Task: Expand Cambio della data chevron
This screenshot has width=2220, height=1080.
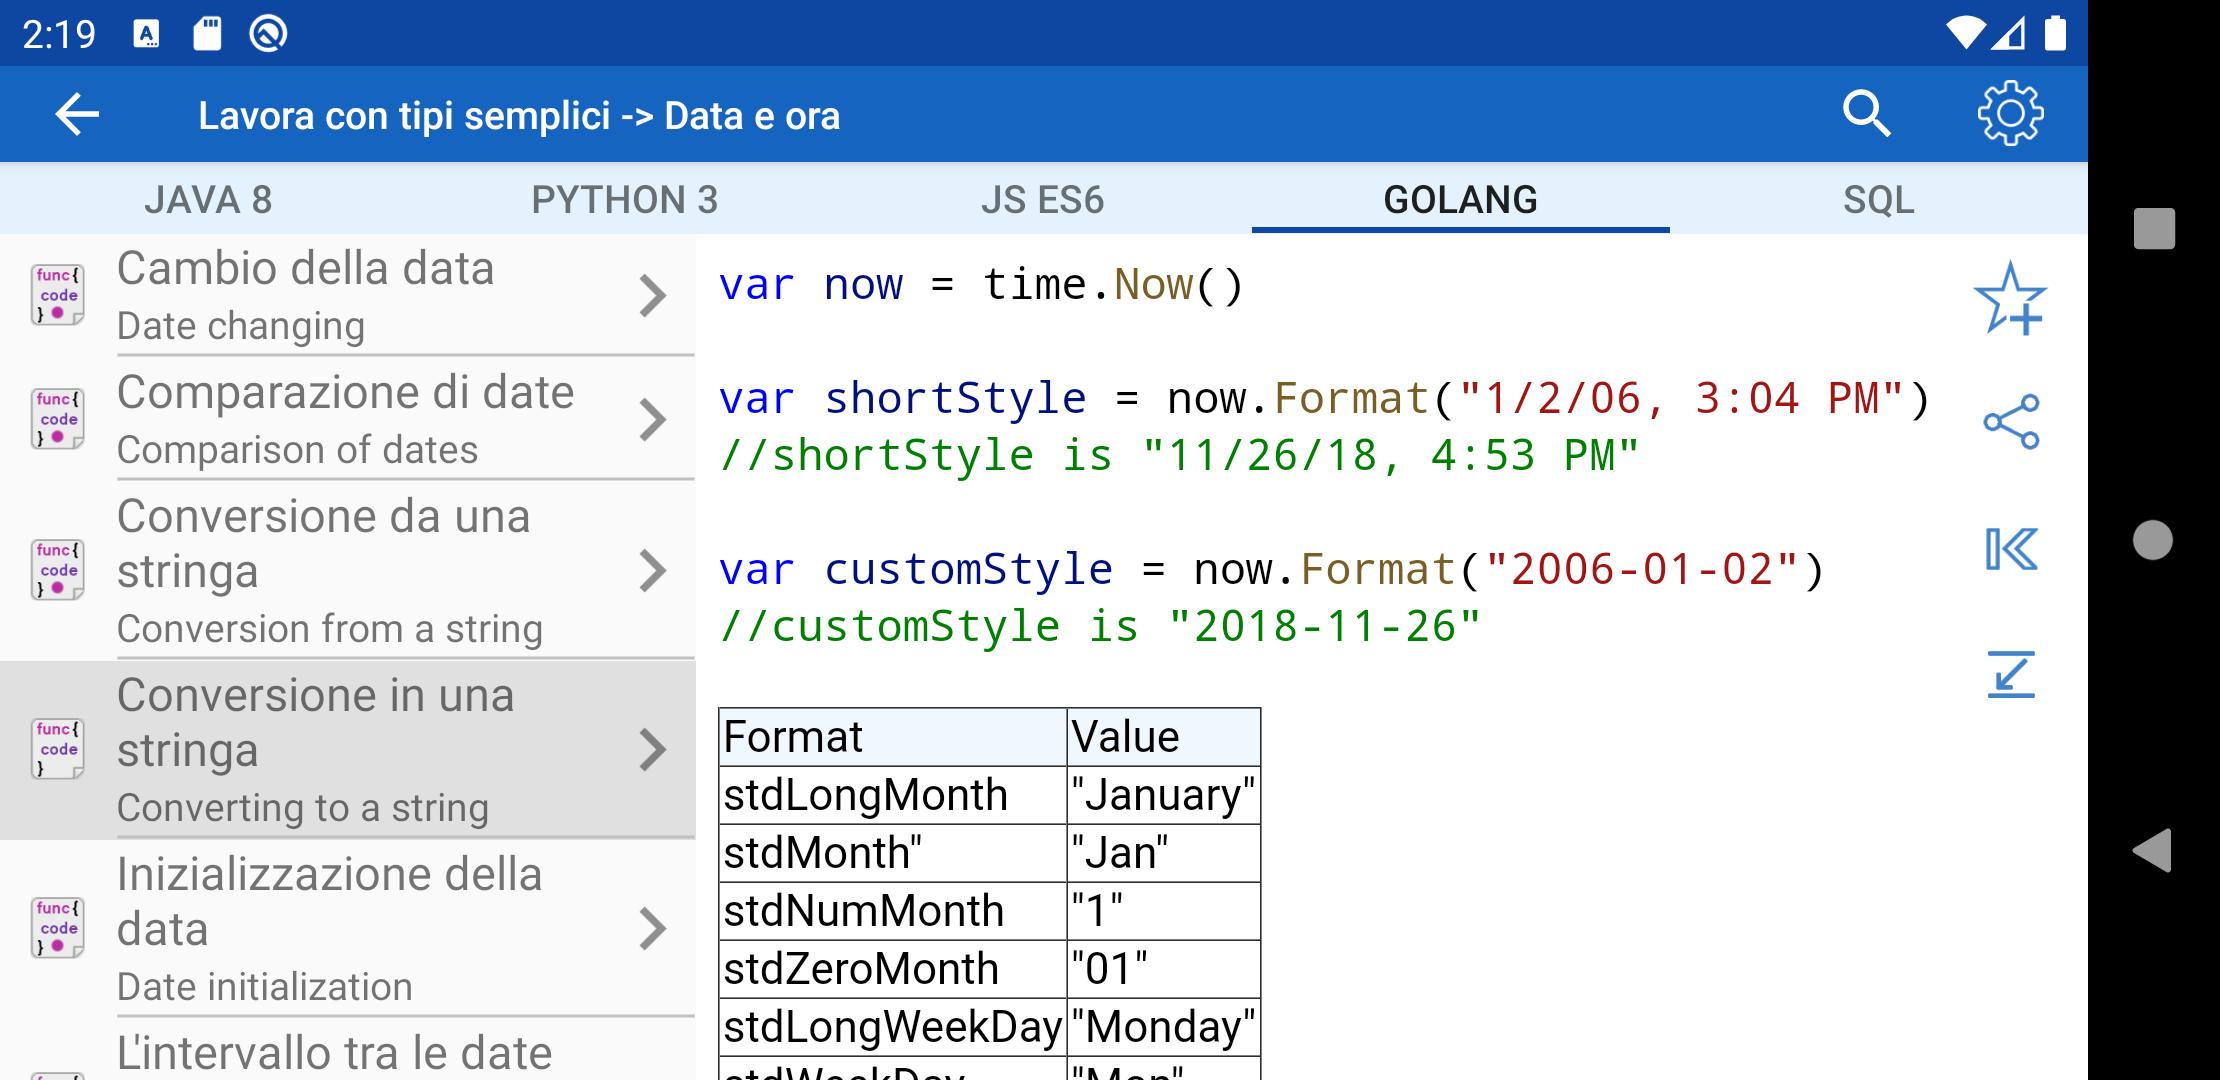Action: pyautogui.click(x=652, y=296)
